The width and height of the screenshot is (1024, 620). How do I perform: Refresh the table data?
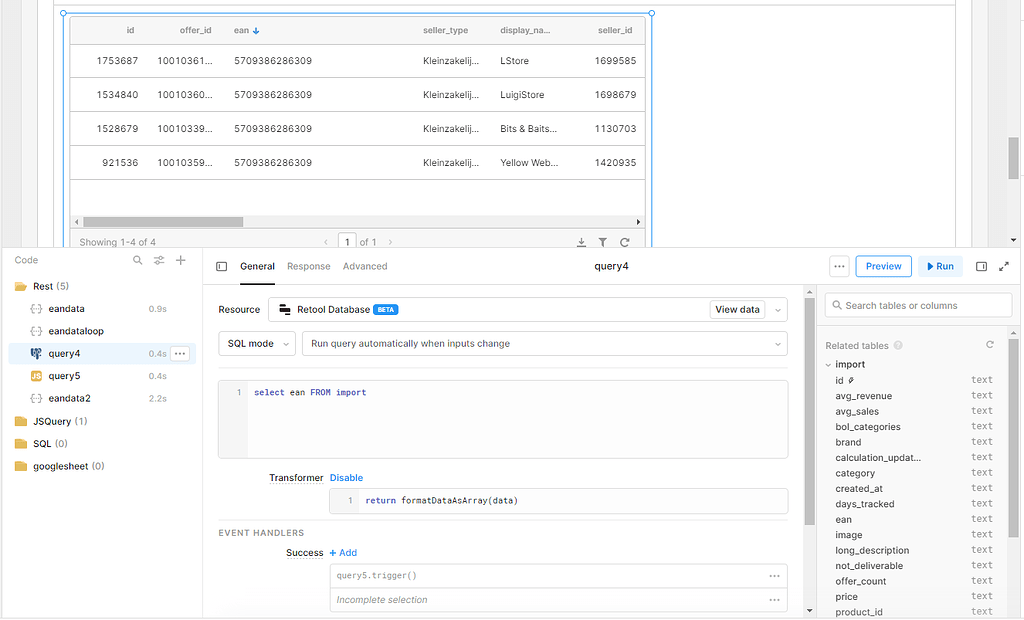tap(625, 242)
